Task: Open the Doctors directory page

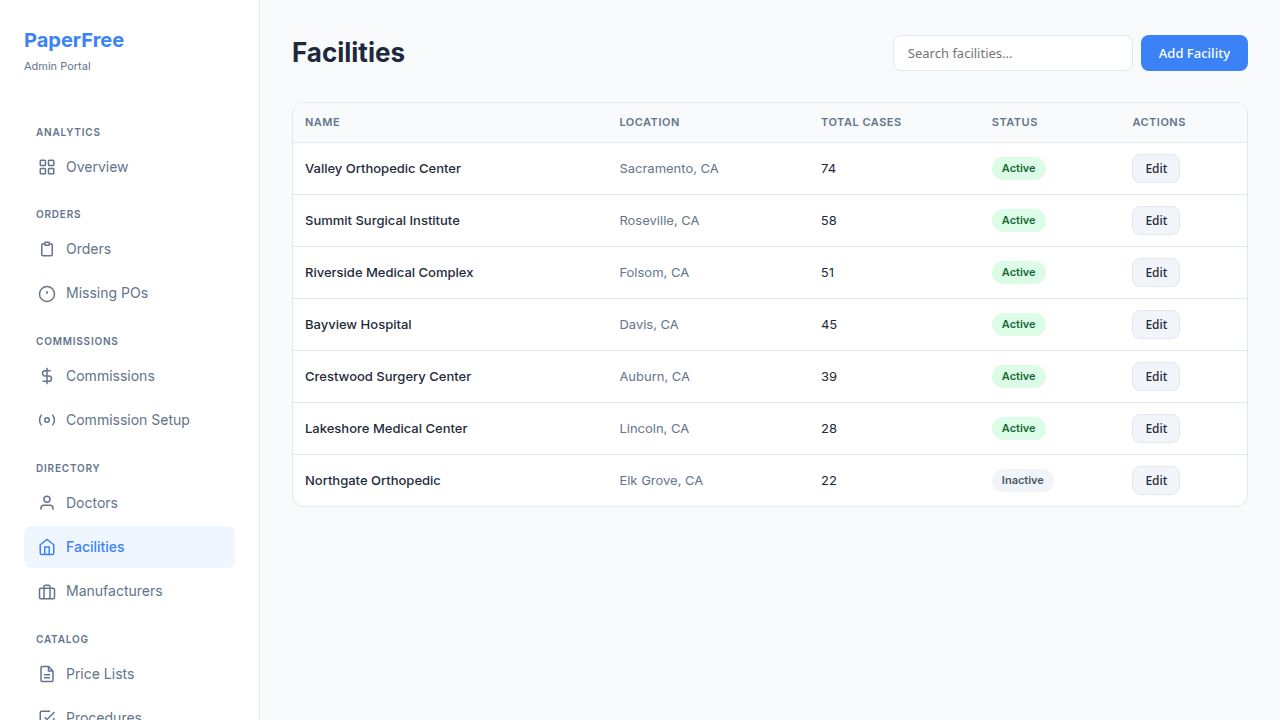Action: pyautogui.click(x=91, y=503)
